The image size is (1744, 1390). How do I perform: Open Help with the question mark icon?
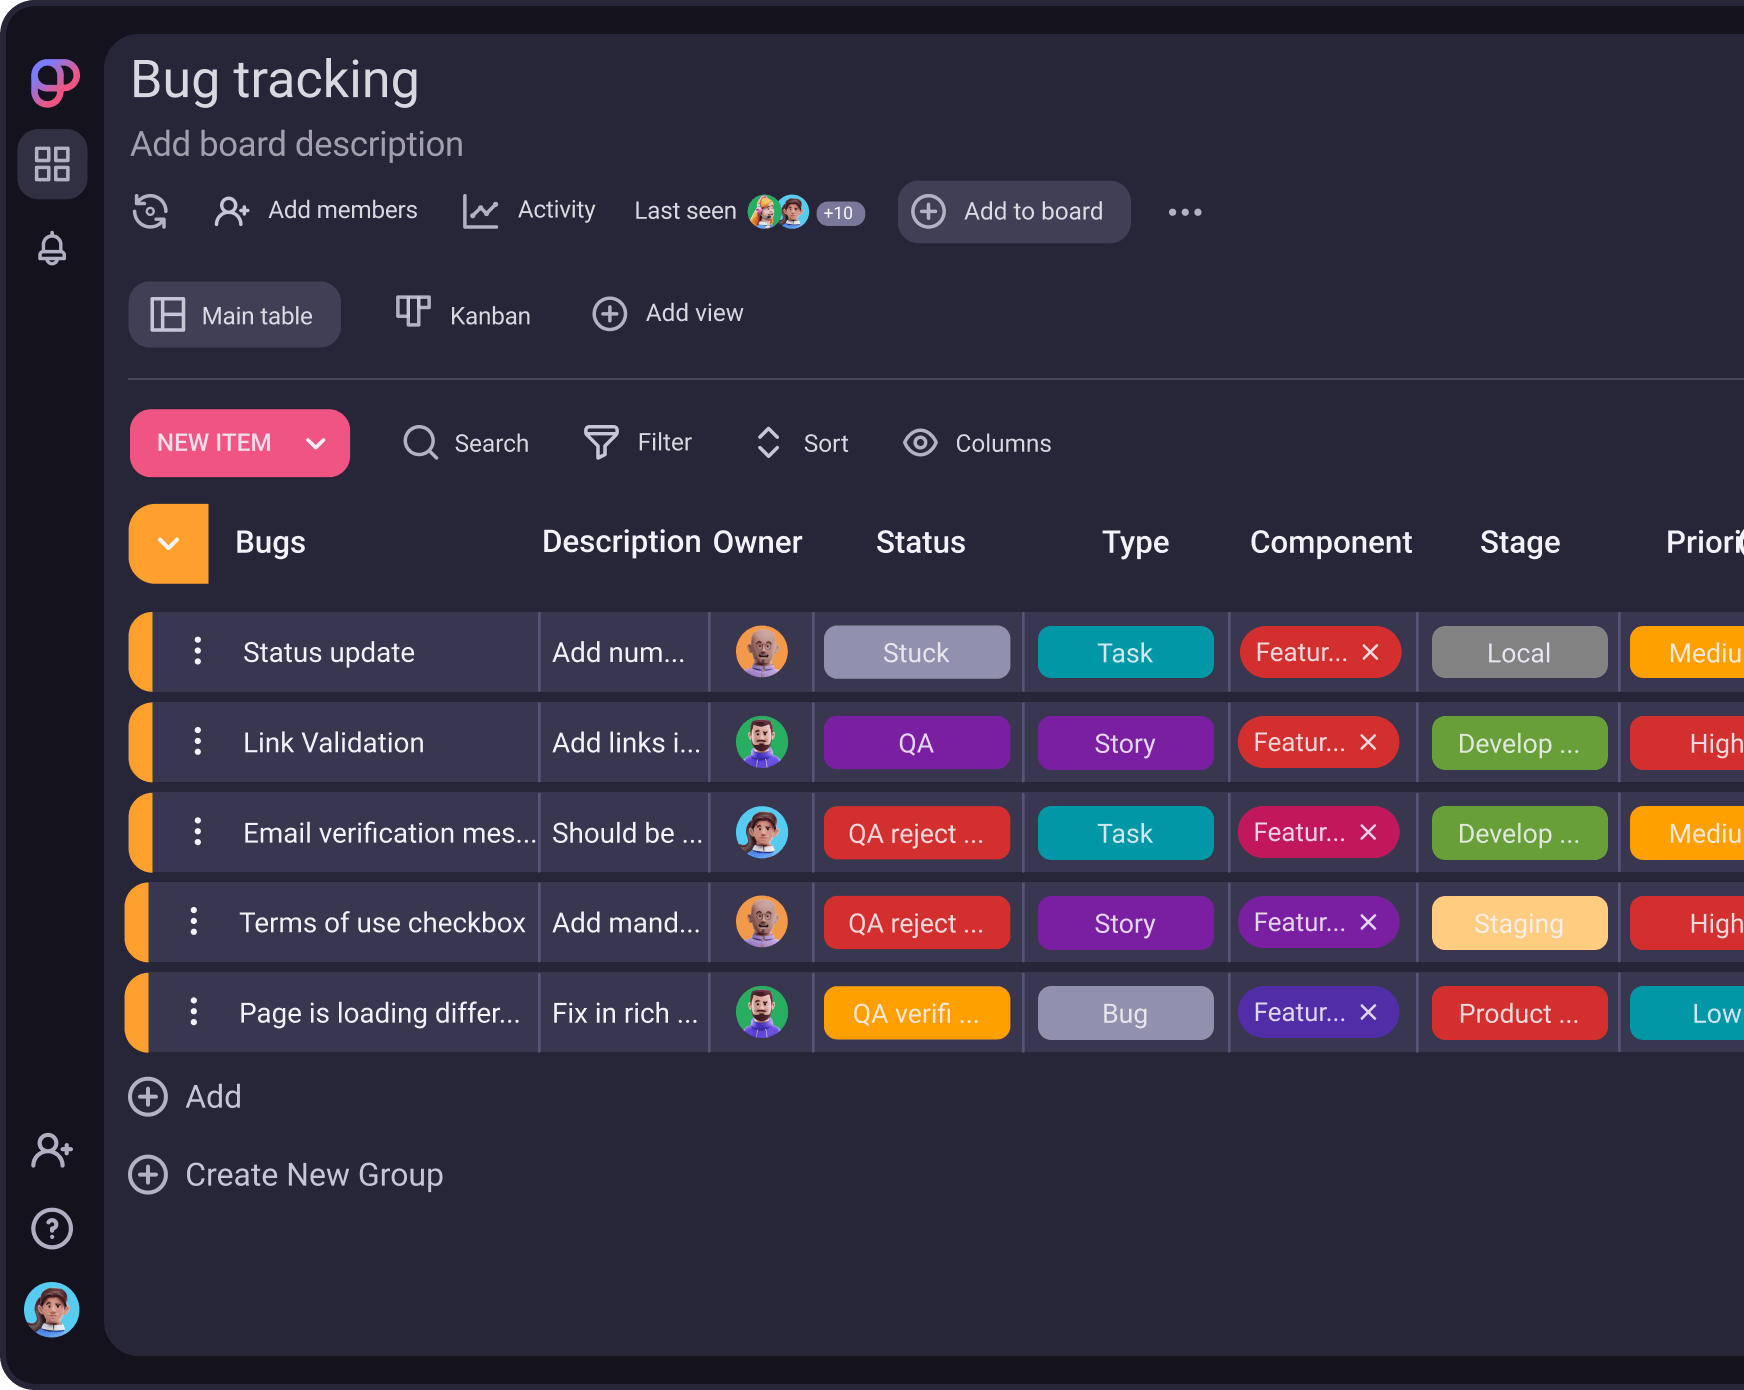pyautogui.click(x=52, y=1228)
